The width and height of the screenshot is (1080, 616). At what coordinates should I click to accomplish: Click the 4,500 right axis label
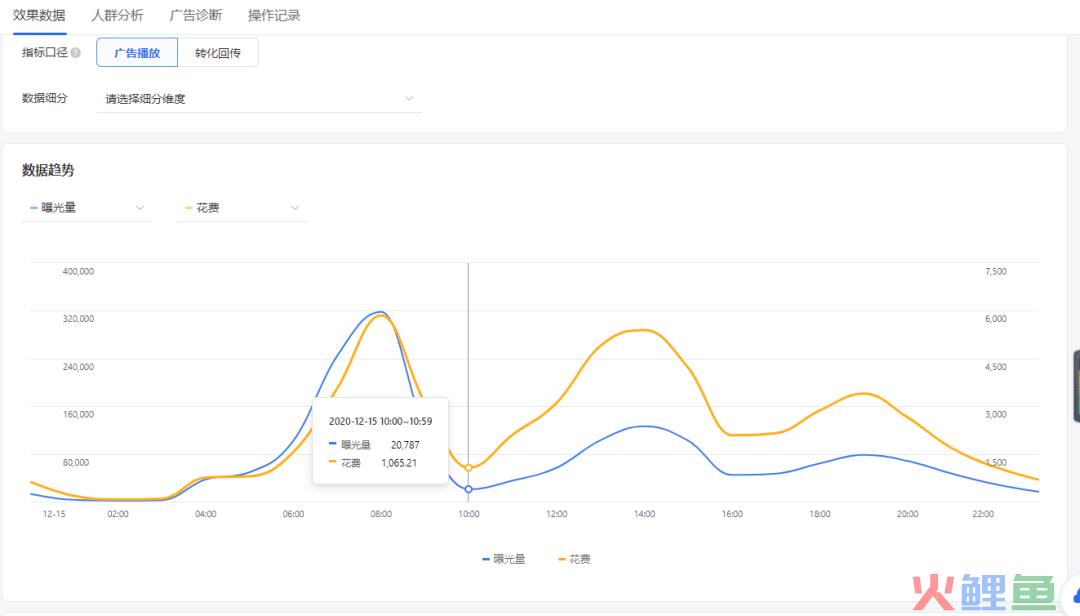[996, 367]
